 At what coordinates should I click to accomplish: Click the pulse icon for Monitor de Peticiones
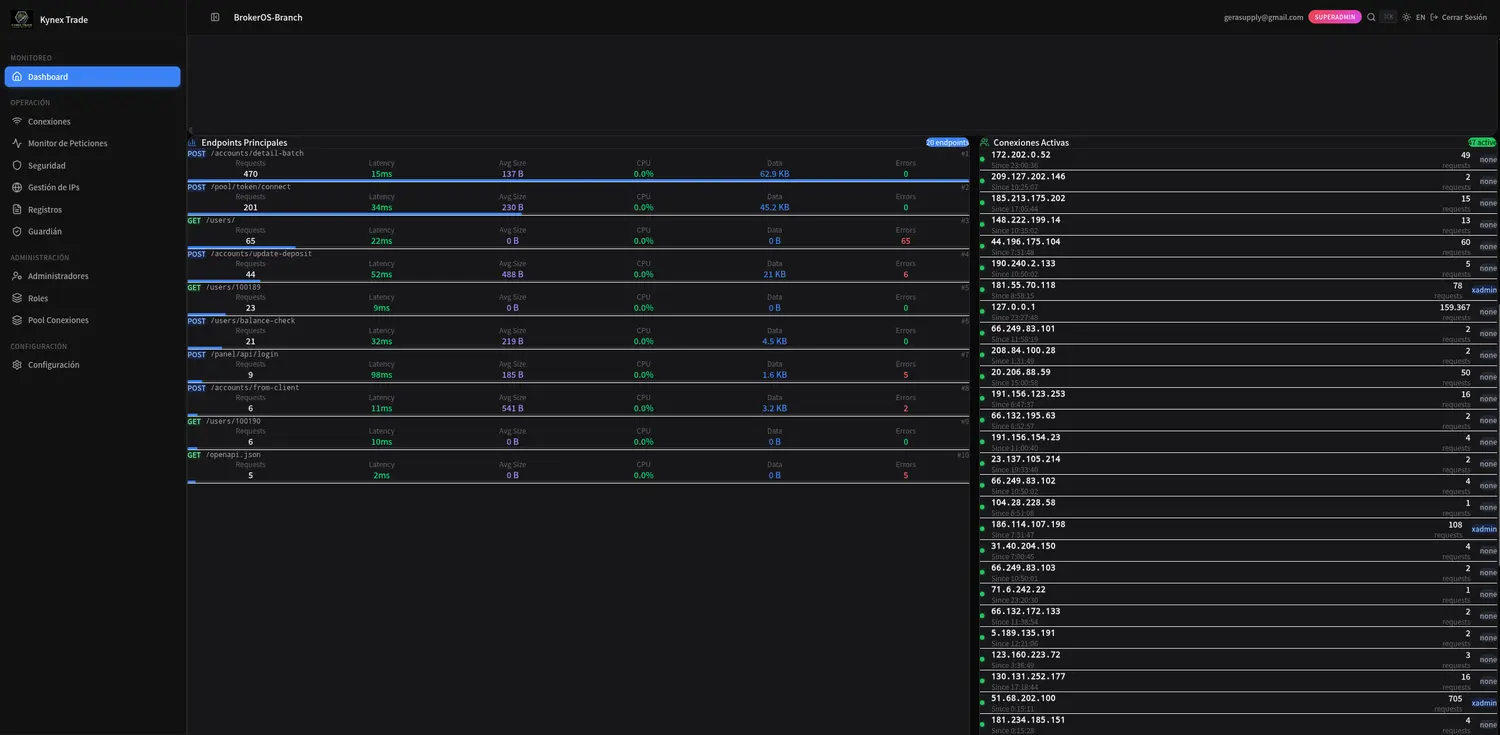pos(17,143)
